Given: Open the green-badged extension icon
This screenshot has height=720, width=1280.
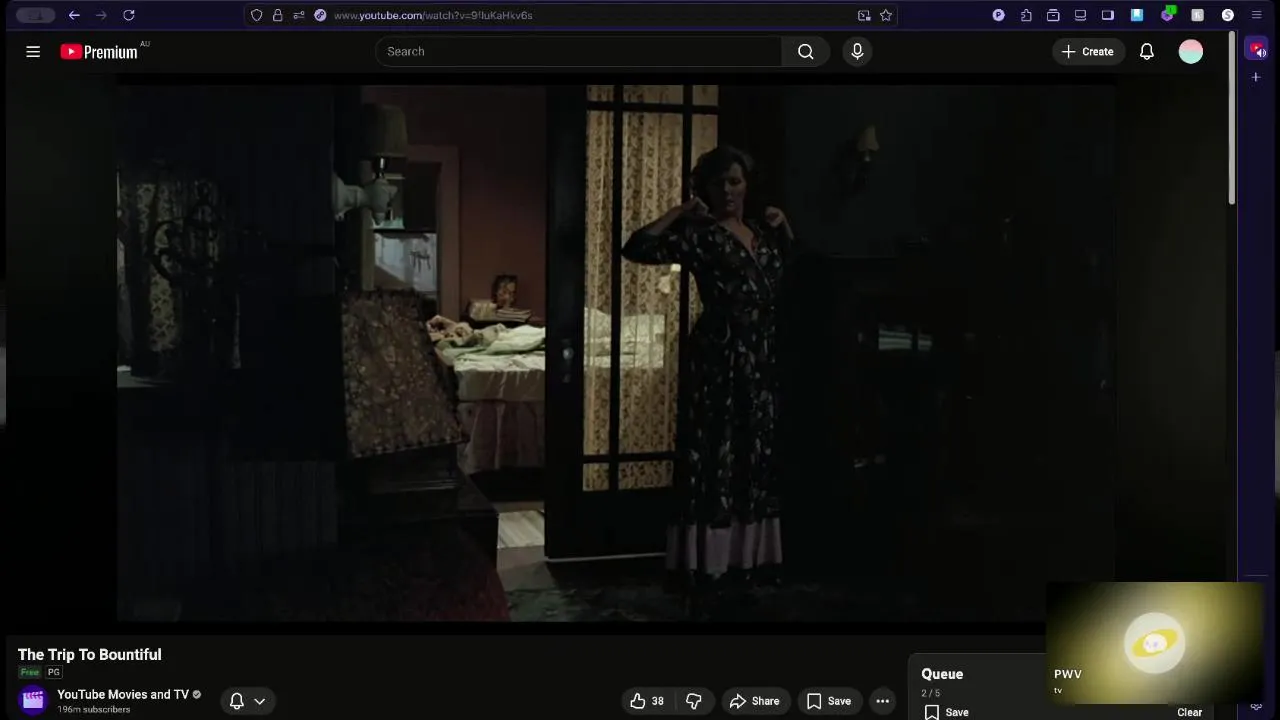Looking at the screenshot, I should coord(1168,14).
